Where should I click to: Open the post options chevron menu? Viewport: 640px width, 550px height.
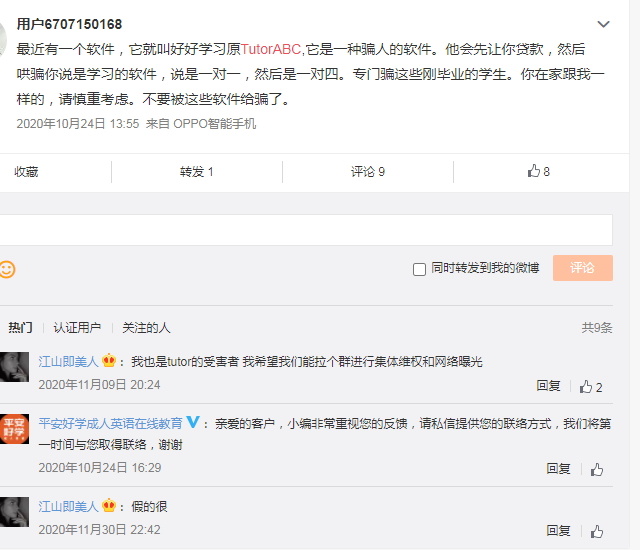[x=603, y=24]
